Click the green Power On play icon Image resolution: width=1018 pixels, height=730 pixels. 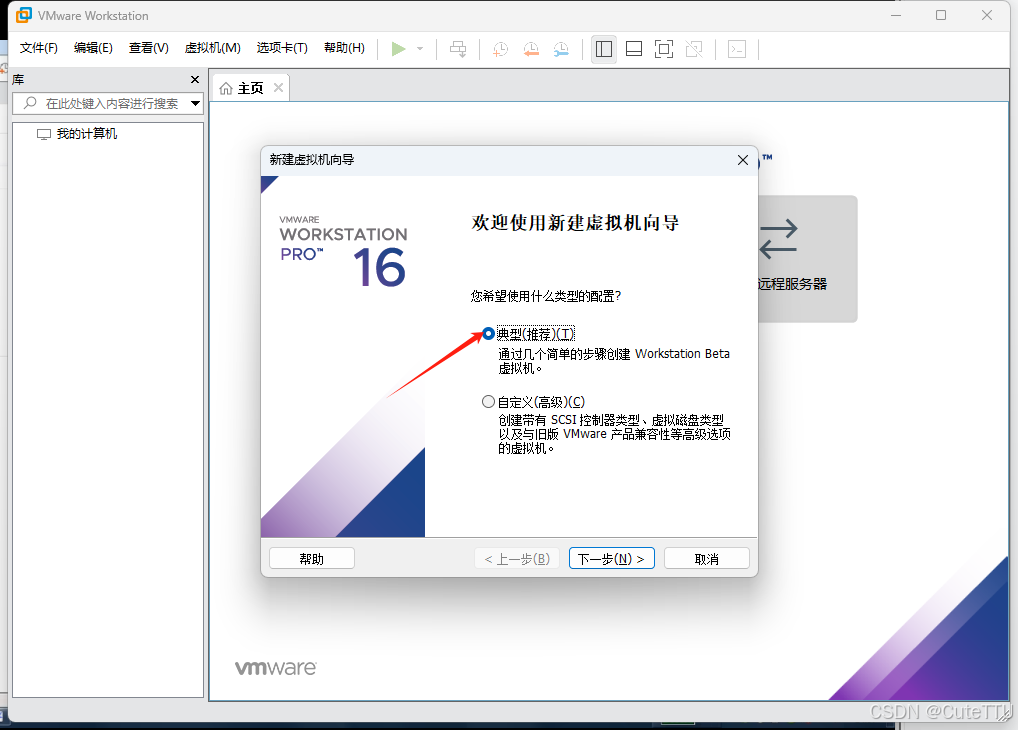(399, 49)
